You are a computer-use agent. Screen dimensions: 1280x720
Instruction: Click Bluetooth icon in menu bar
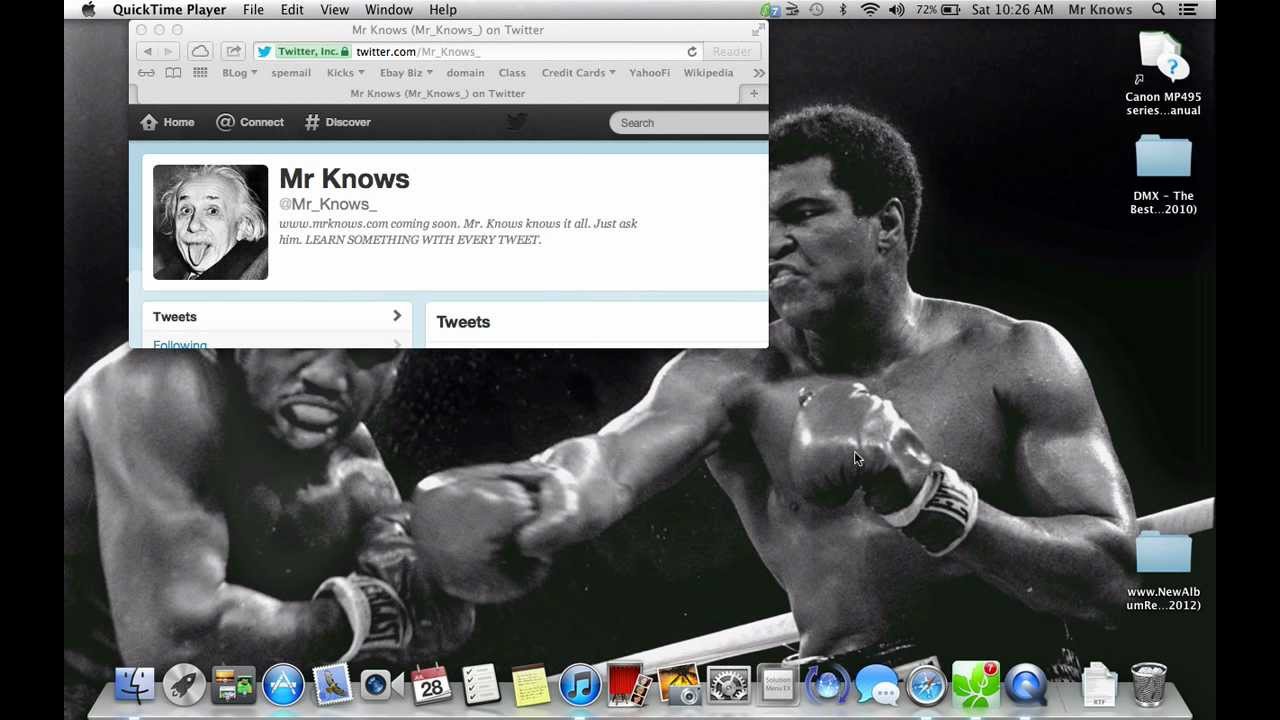(x=843, y=10)
